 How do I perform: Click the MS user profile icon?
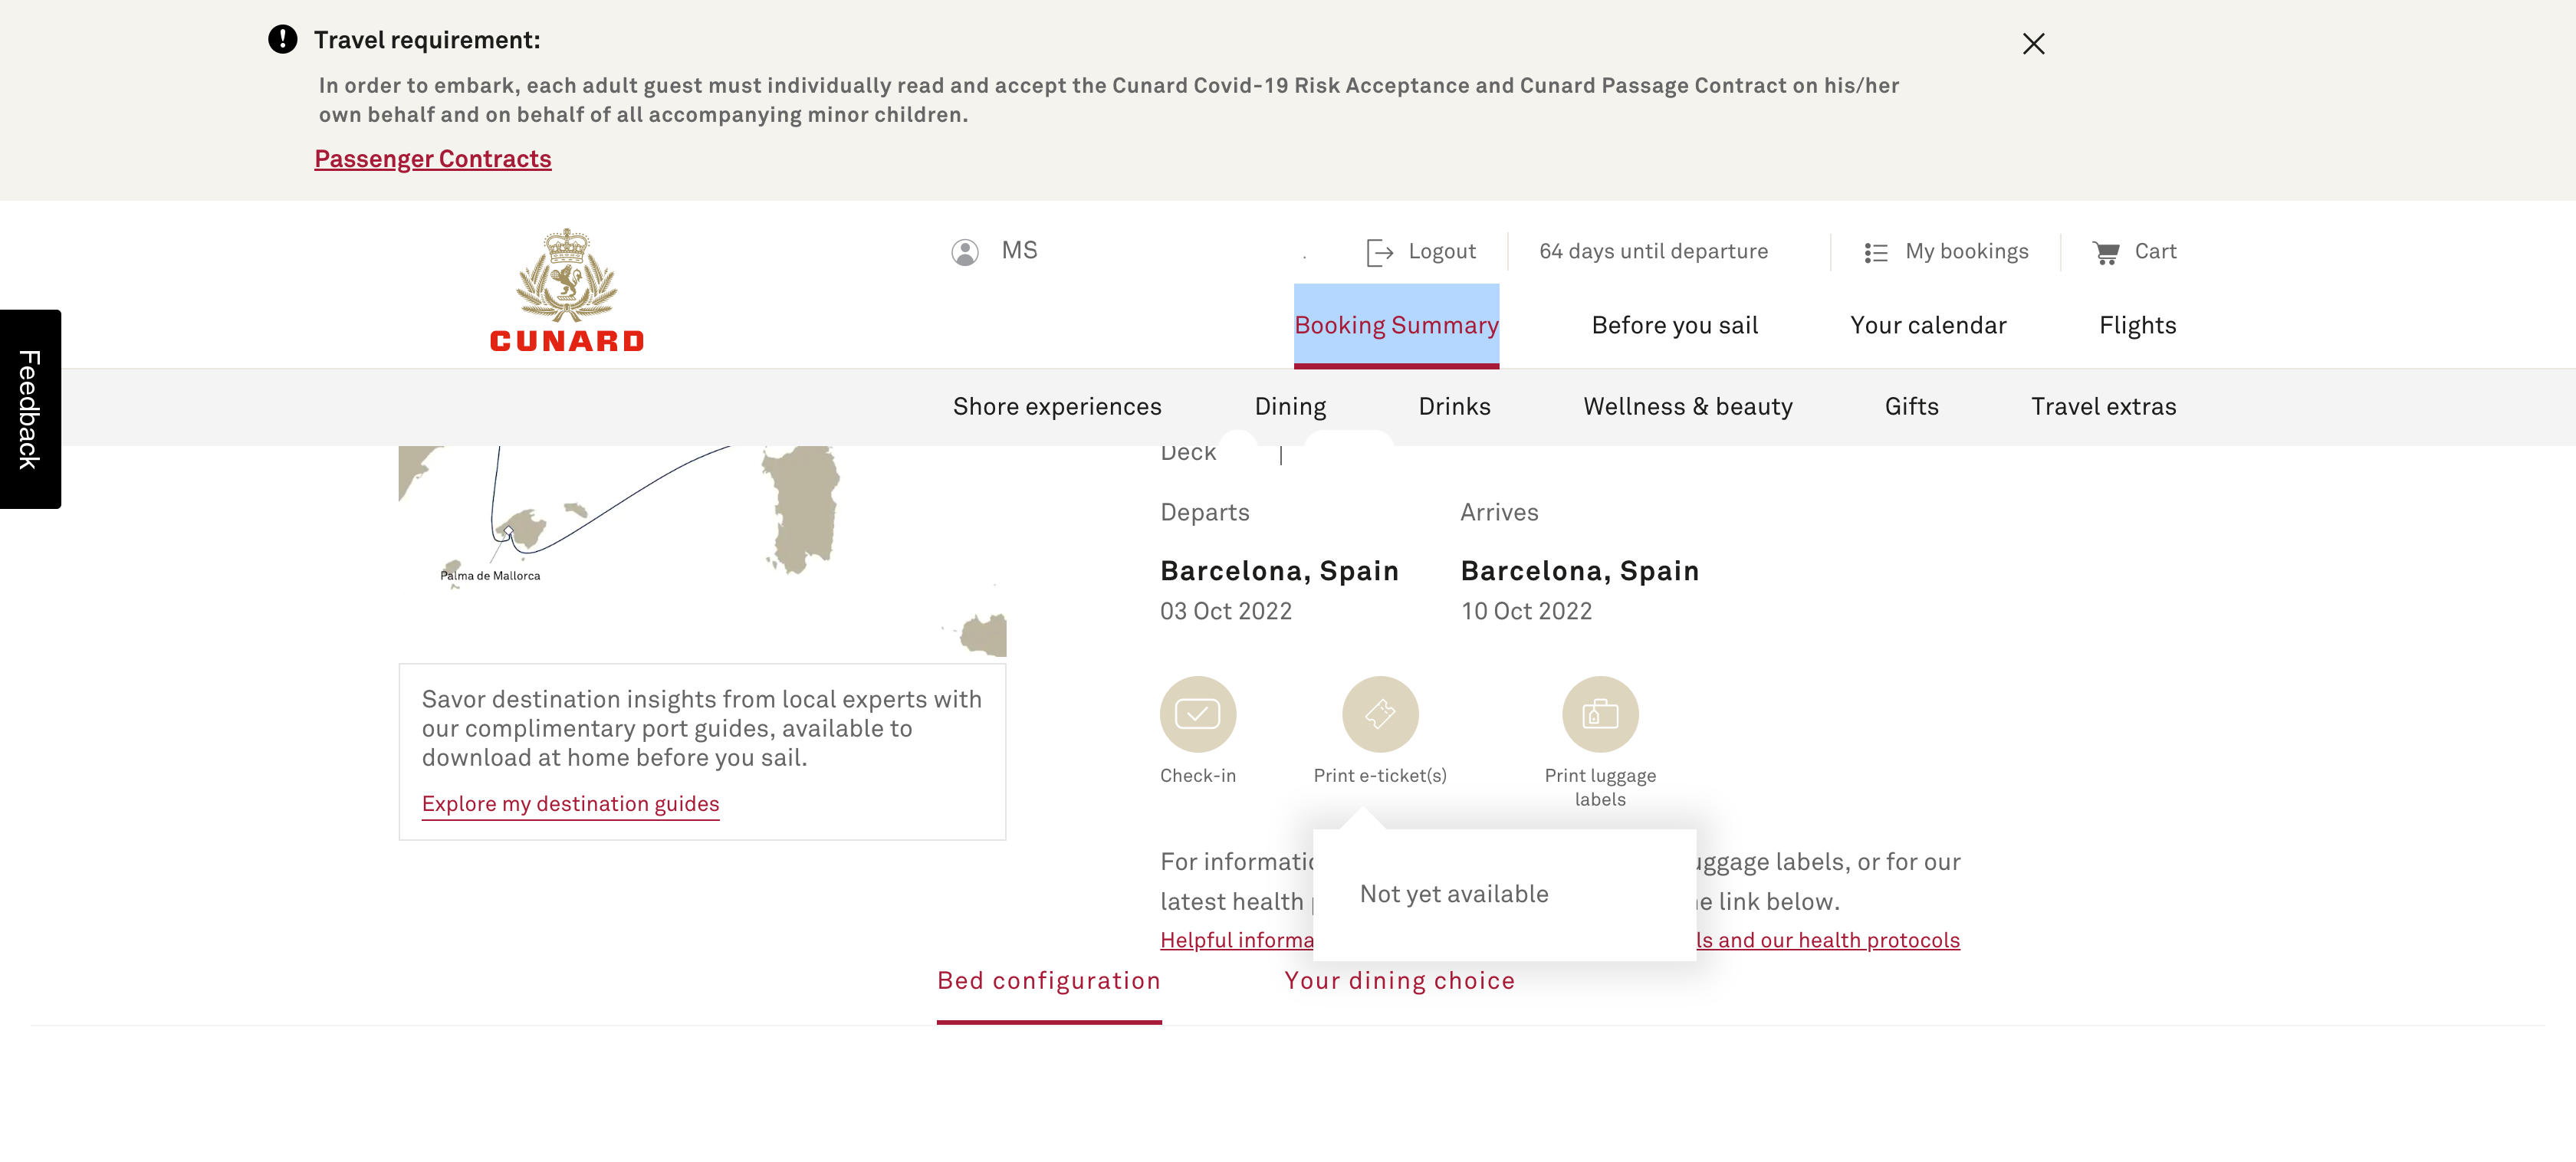coord(964,252)
